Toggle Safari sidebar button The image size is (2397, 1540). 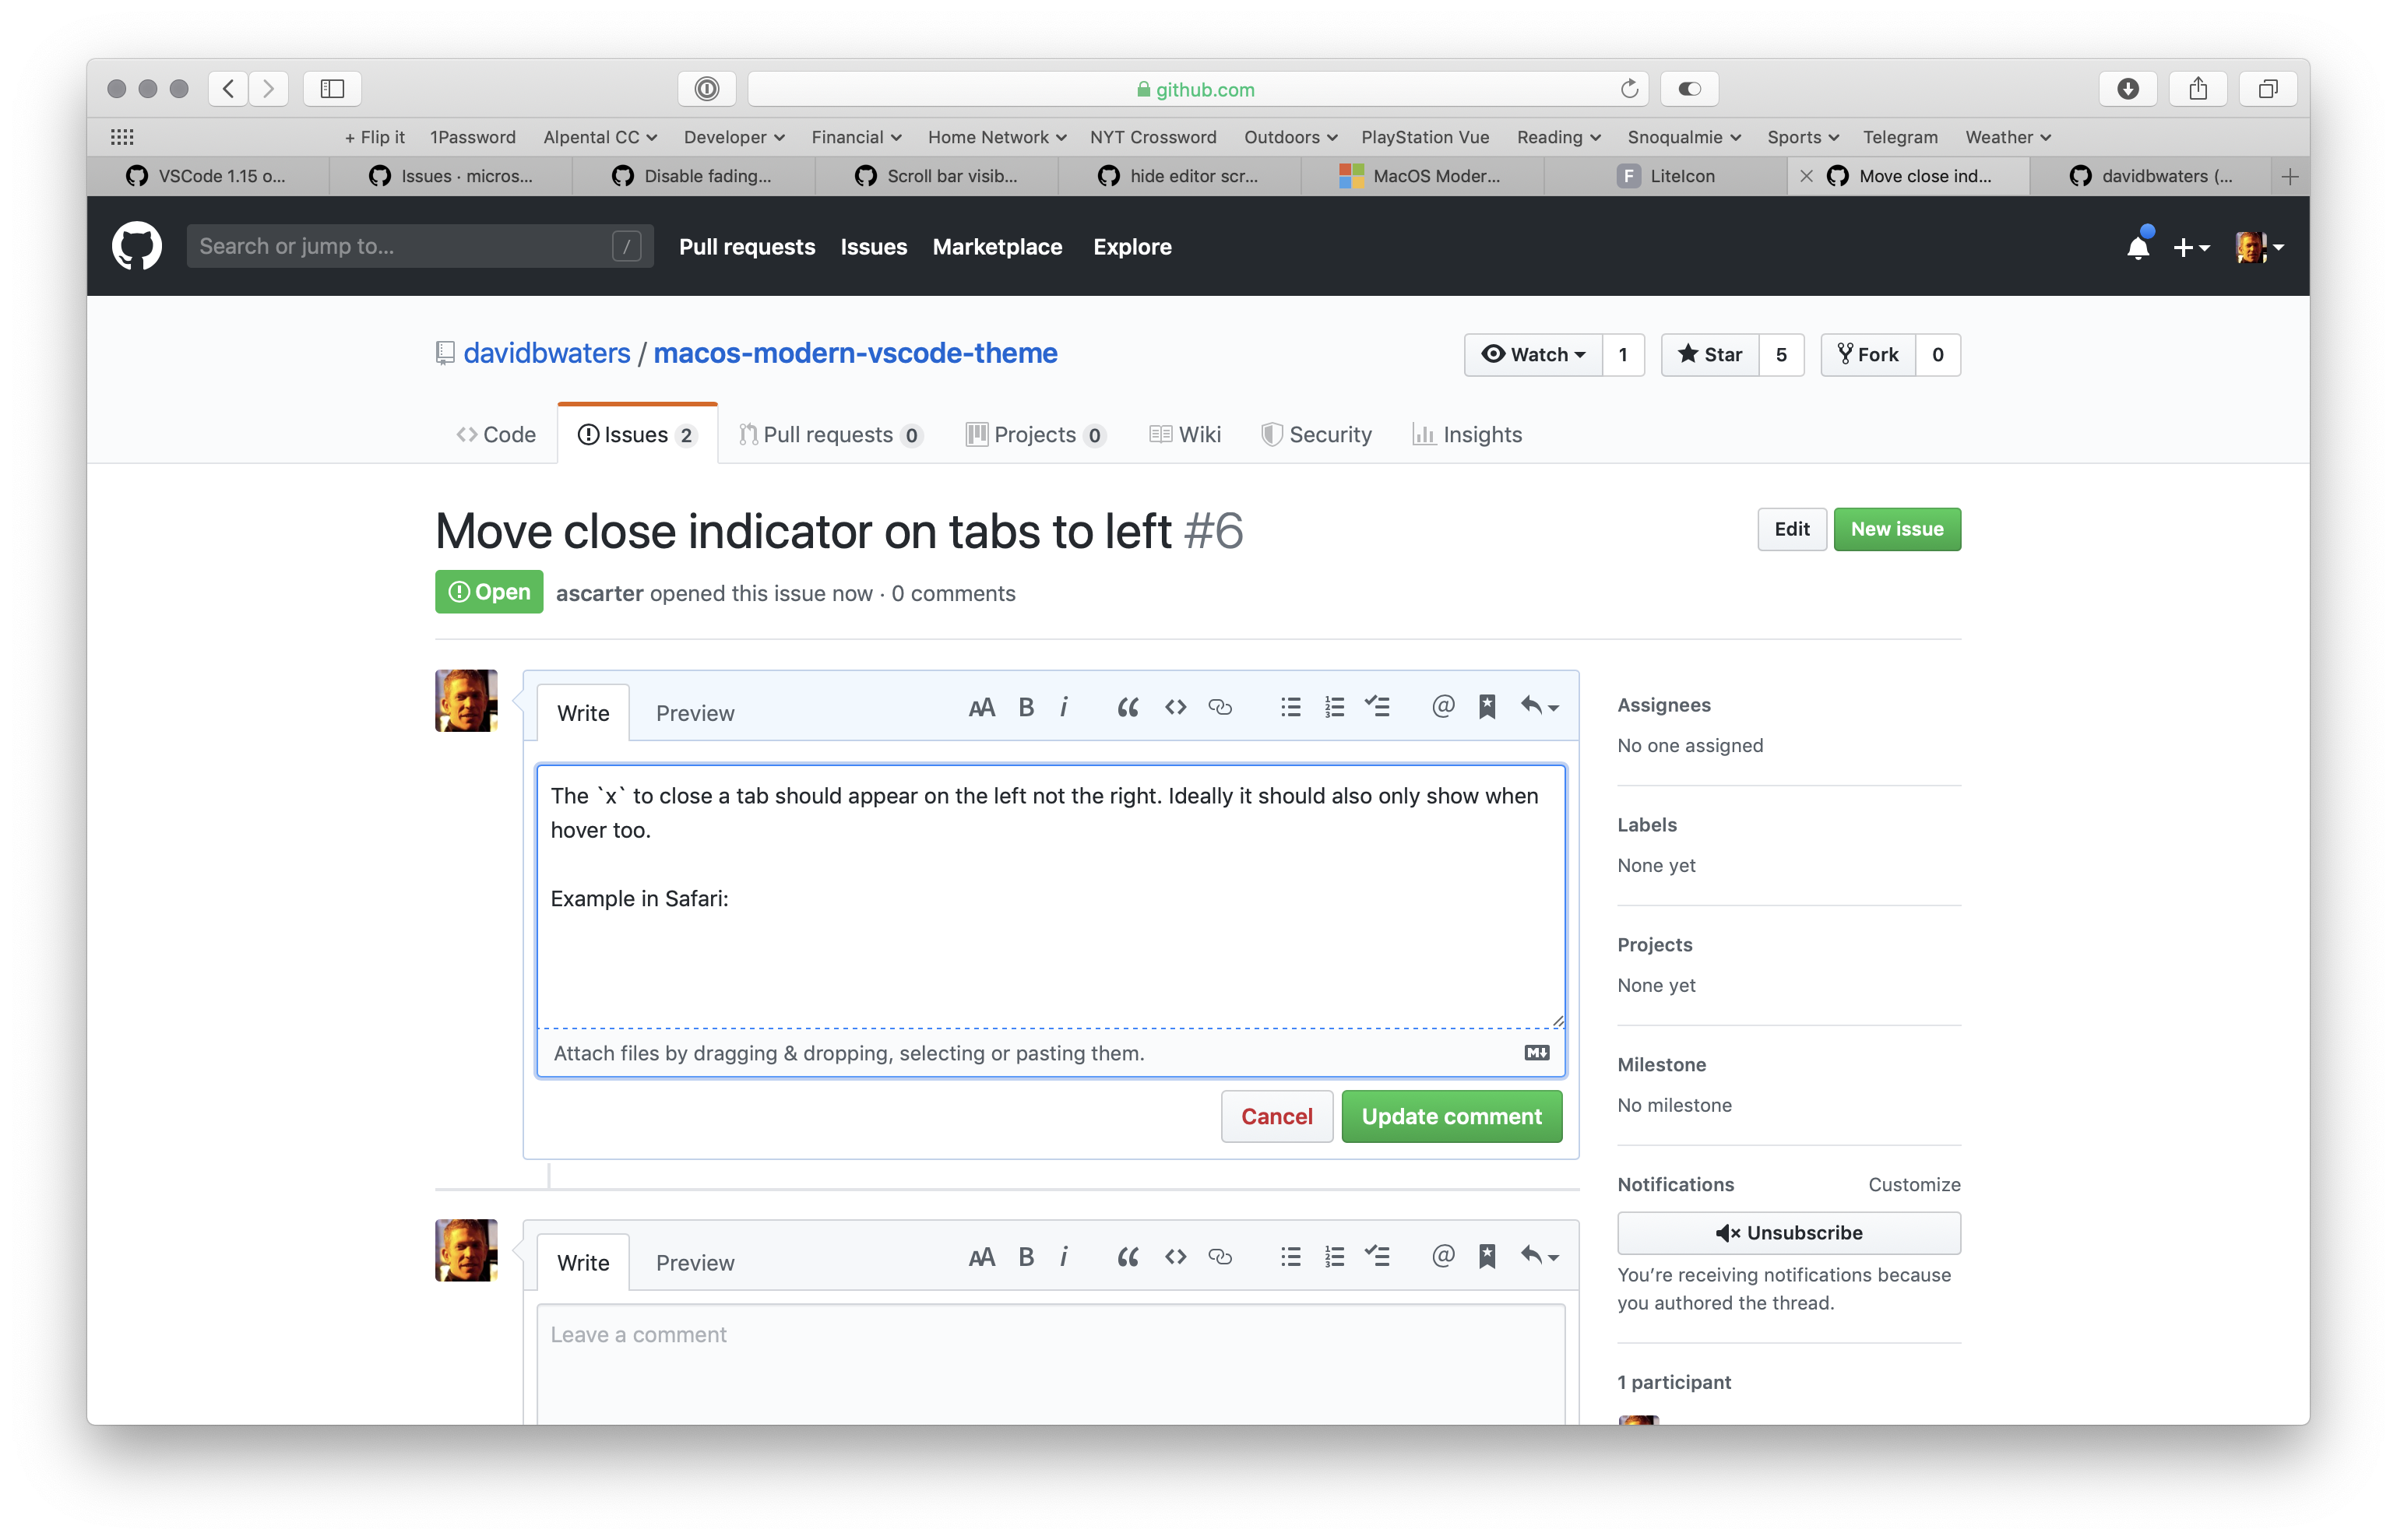[x=332, y=89]
